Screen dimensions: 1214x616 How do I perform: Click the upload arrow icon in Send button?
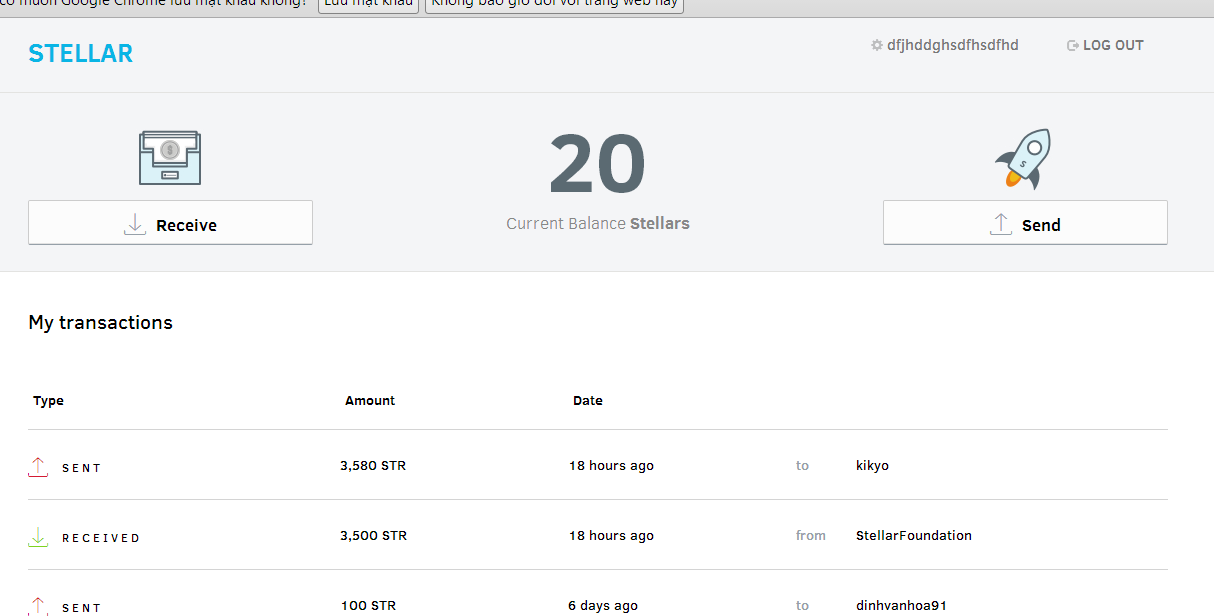[x=1001, y=225]
